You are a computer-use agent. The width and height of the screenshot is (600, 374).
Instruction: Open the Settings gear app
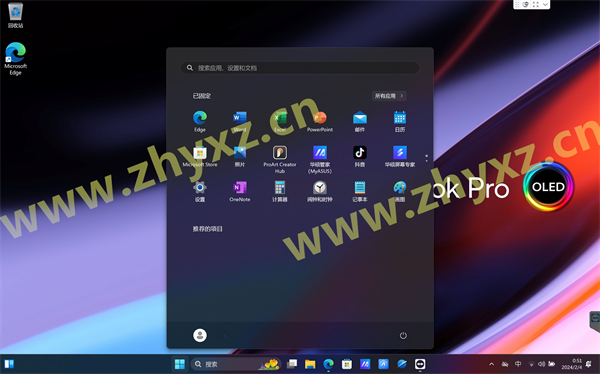coord(200,191)
